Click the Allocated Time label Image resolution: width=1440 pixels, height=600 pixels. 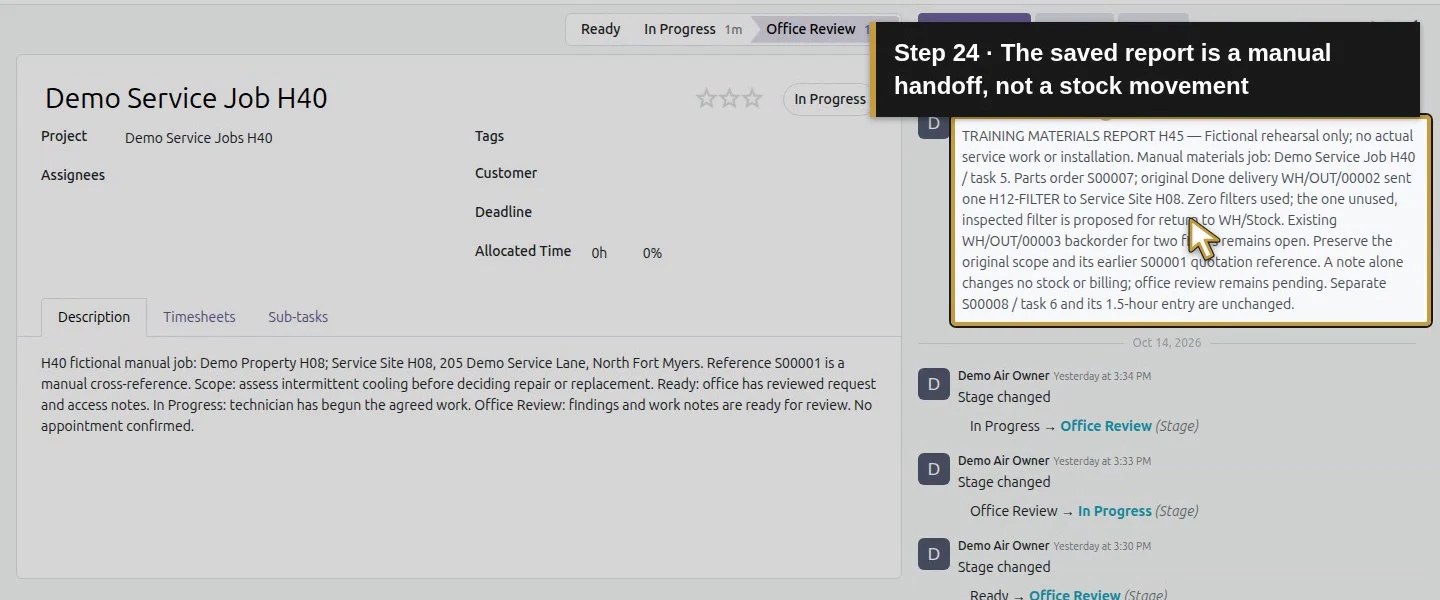523,251
